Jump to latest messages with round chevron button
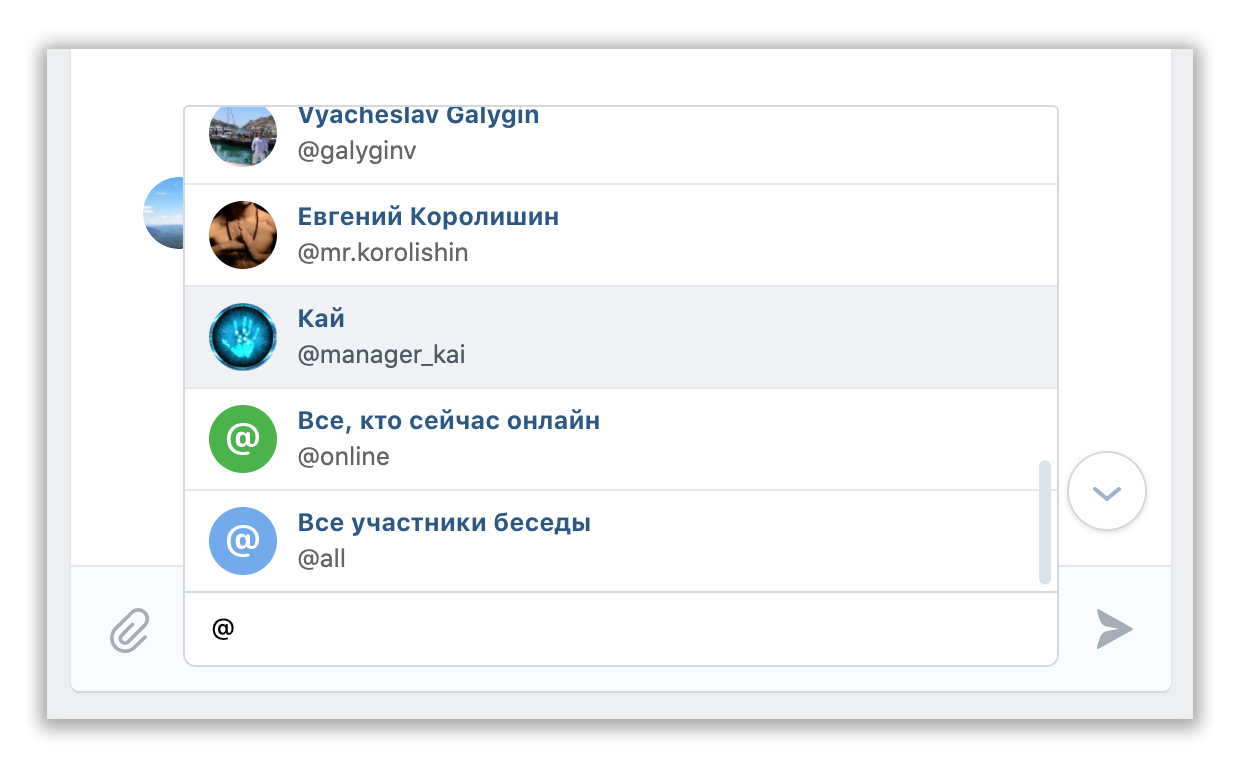 pyautogui.click(x=1106, y=491)
